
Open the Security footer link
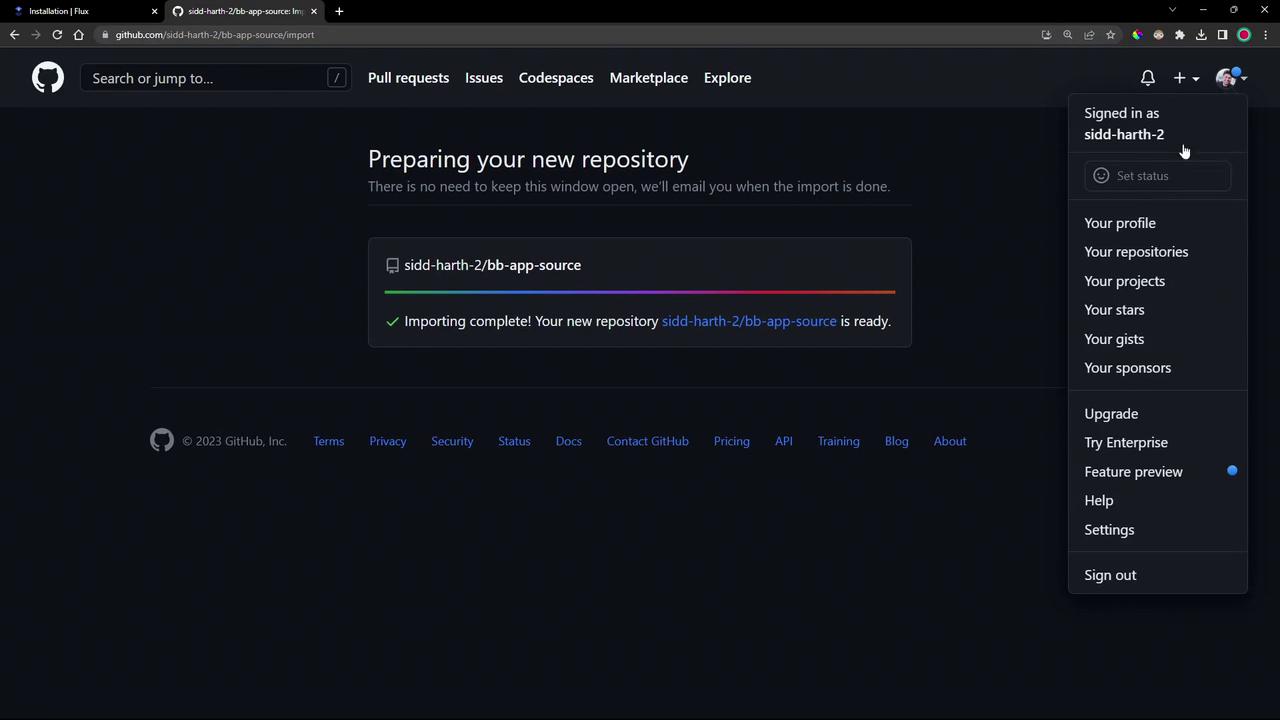452,441
